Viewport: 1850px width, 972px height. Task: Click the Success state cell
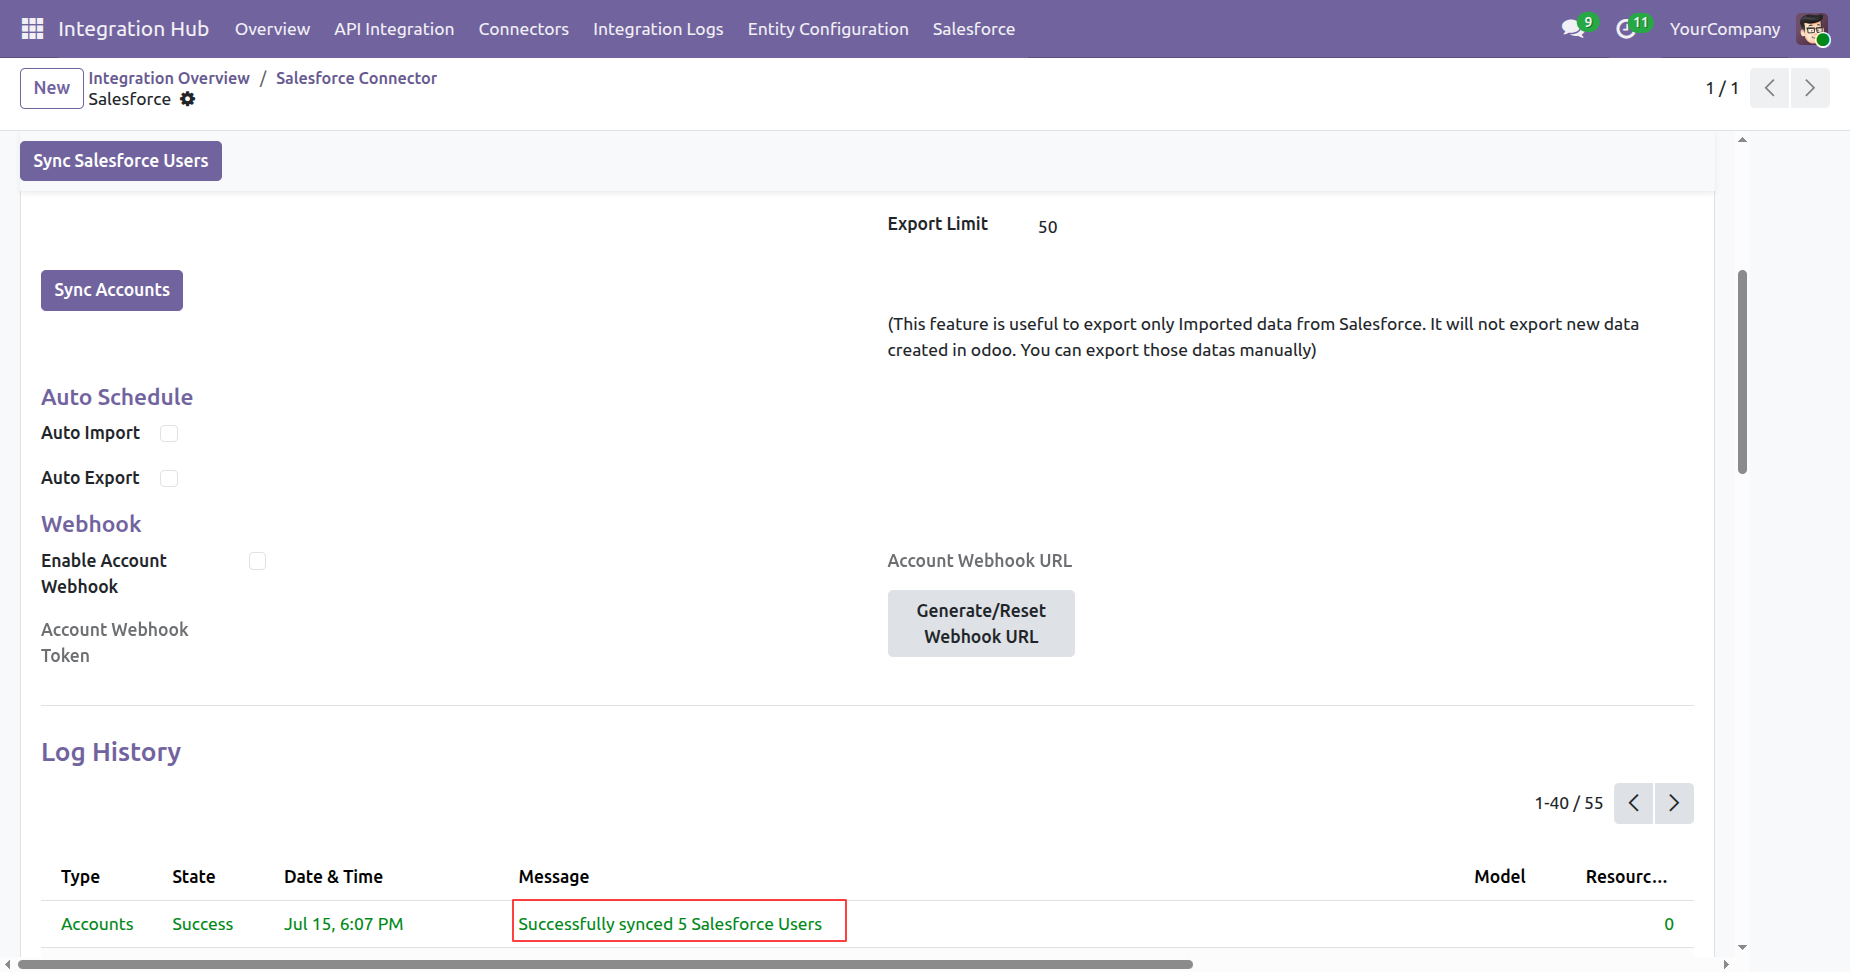(202, 924)
